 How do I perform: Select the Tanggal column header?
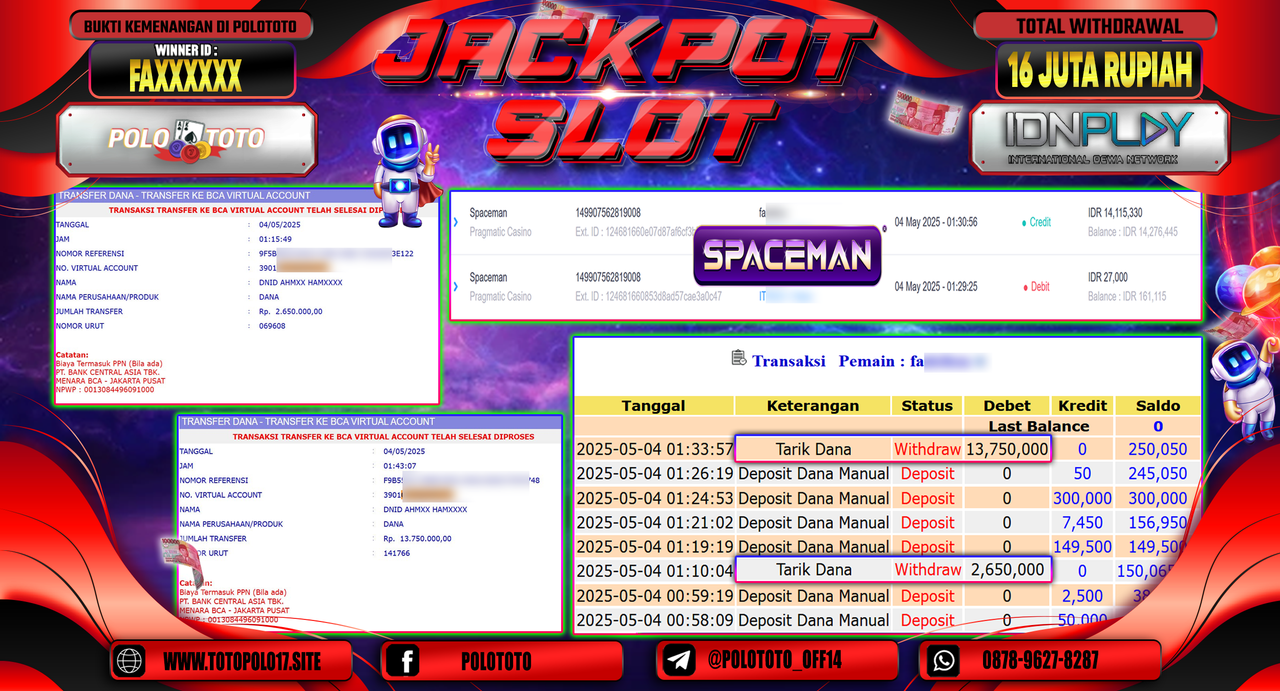[653, 405]
